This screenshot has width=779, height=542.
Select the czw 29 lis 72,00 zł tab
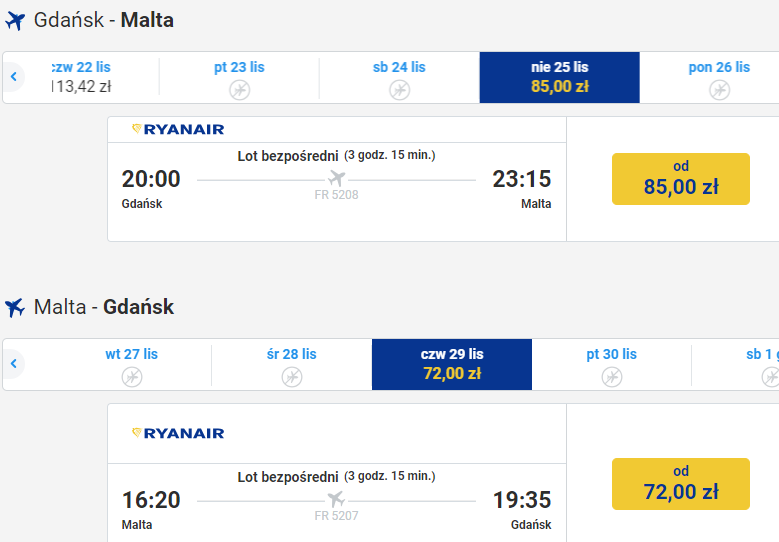(x=452, y=364)
